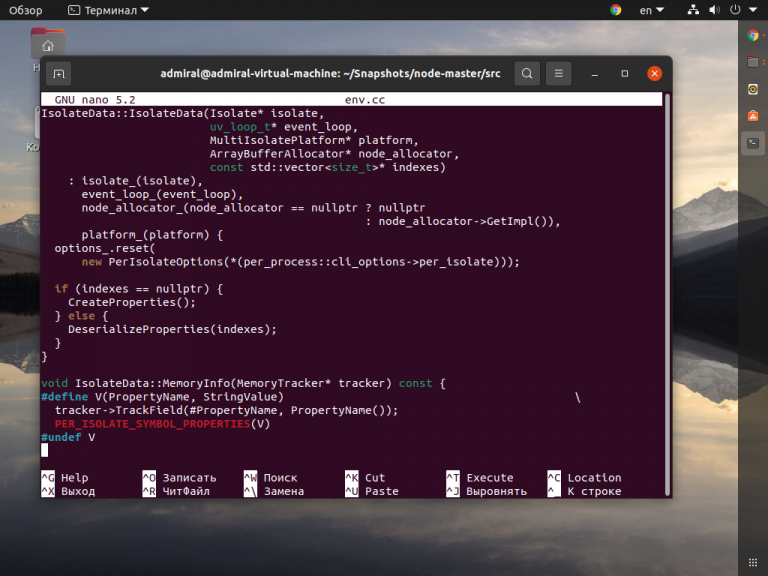Launch Rhythmbox from the dock
This screenshot has height=576, width=768.
pos(753,89)
